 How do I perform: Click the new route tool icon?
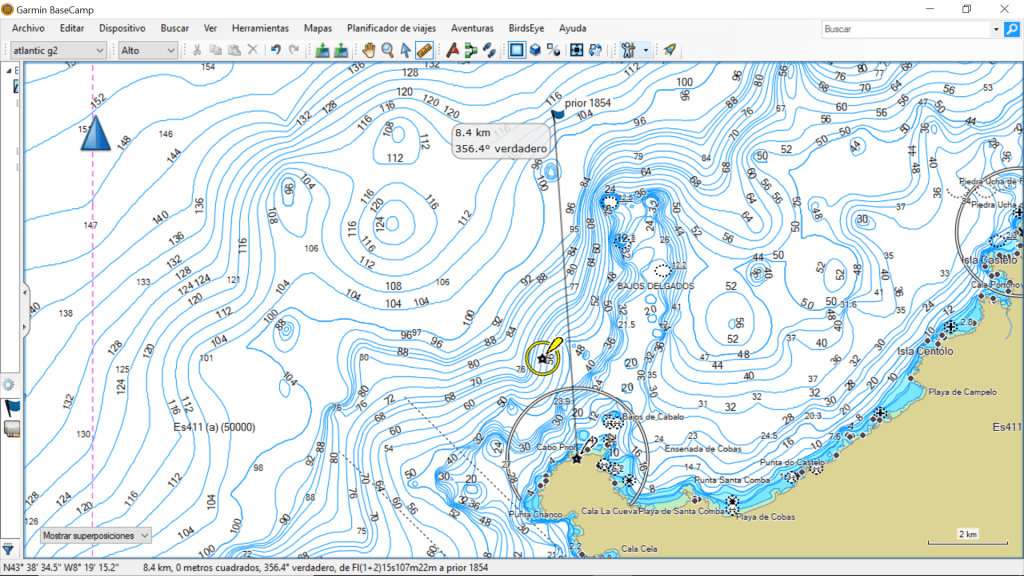(x=471, y=49)
